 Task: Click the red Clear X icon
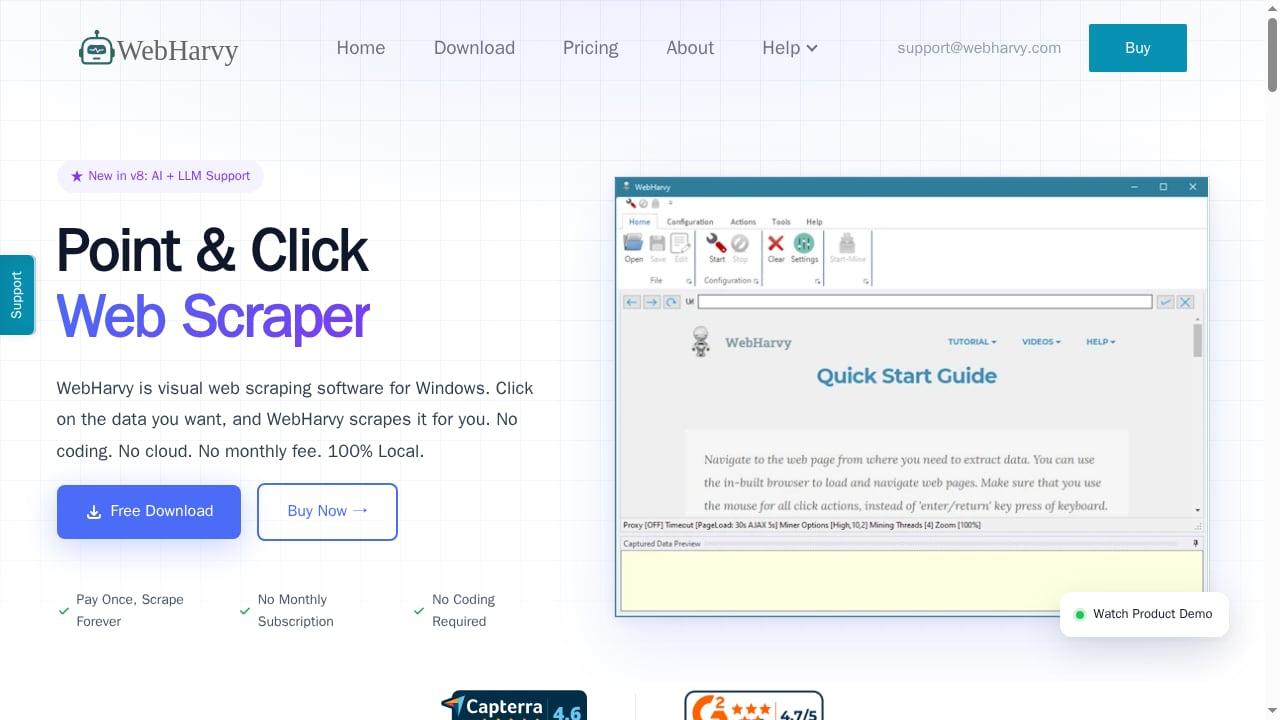776,243
